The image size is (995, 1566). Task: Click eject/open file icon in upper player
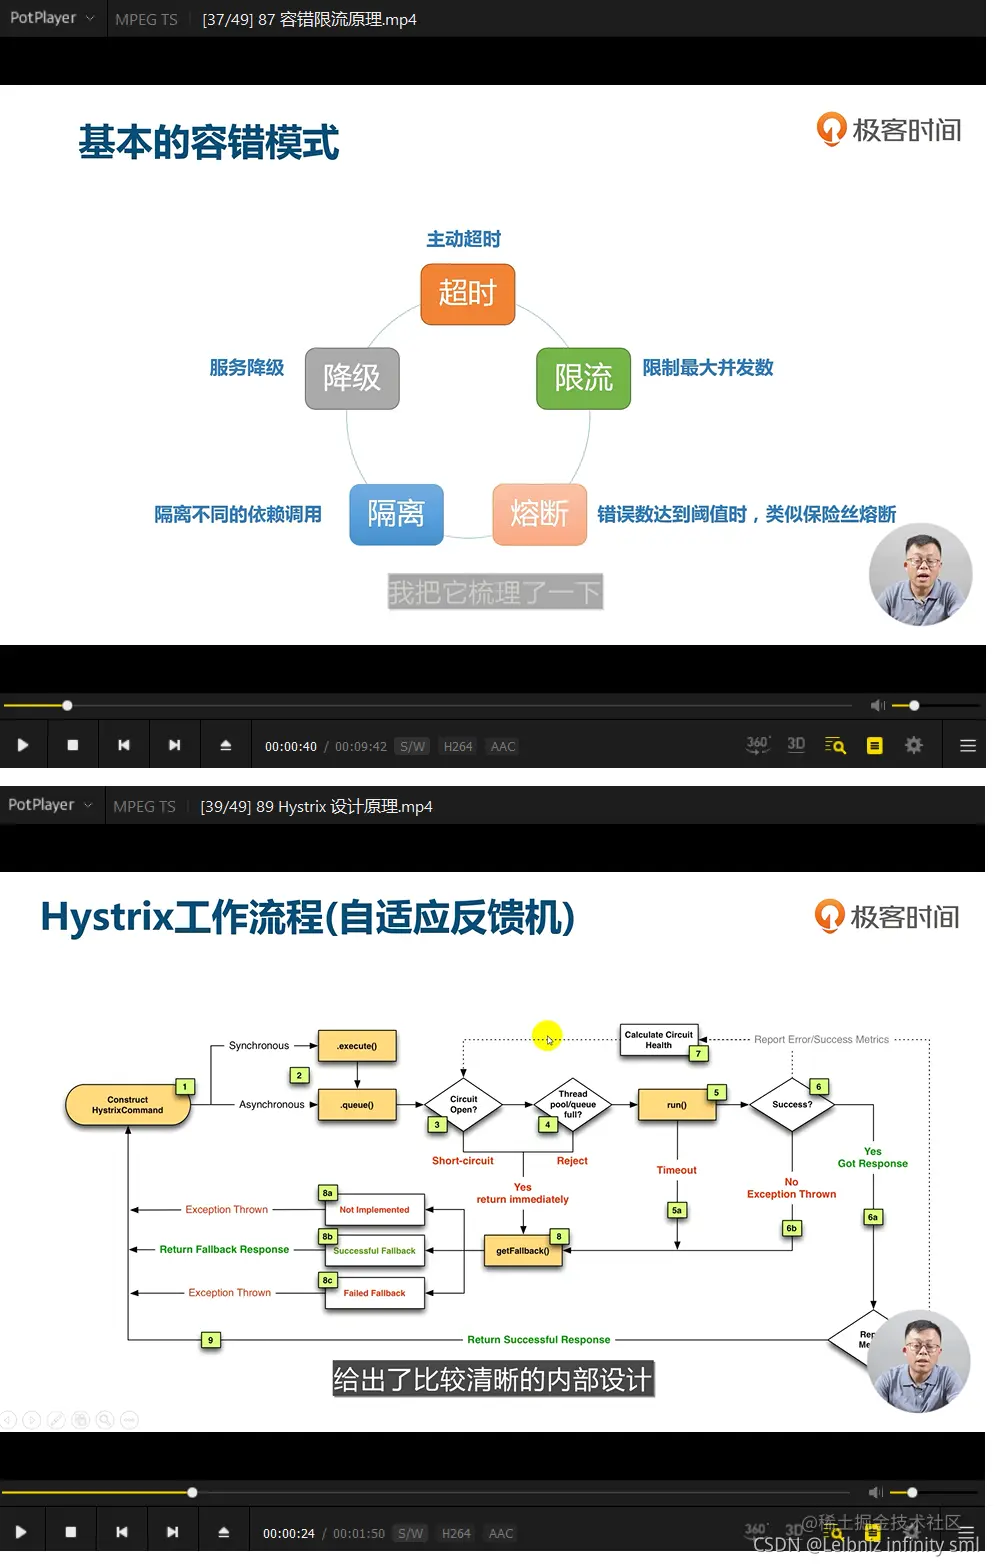click(x=225, y=745)
